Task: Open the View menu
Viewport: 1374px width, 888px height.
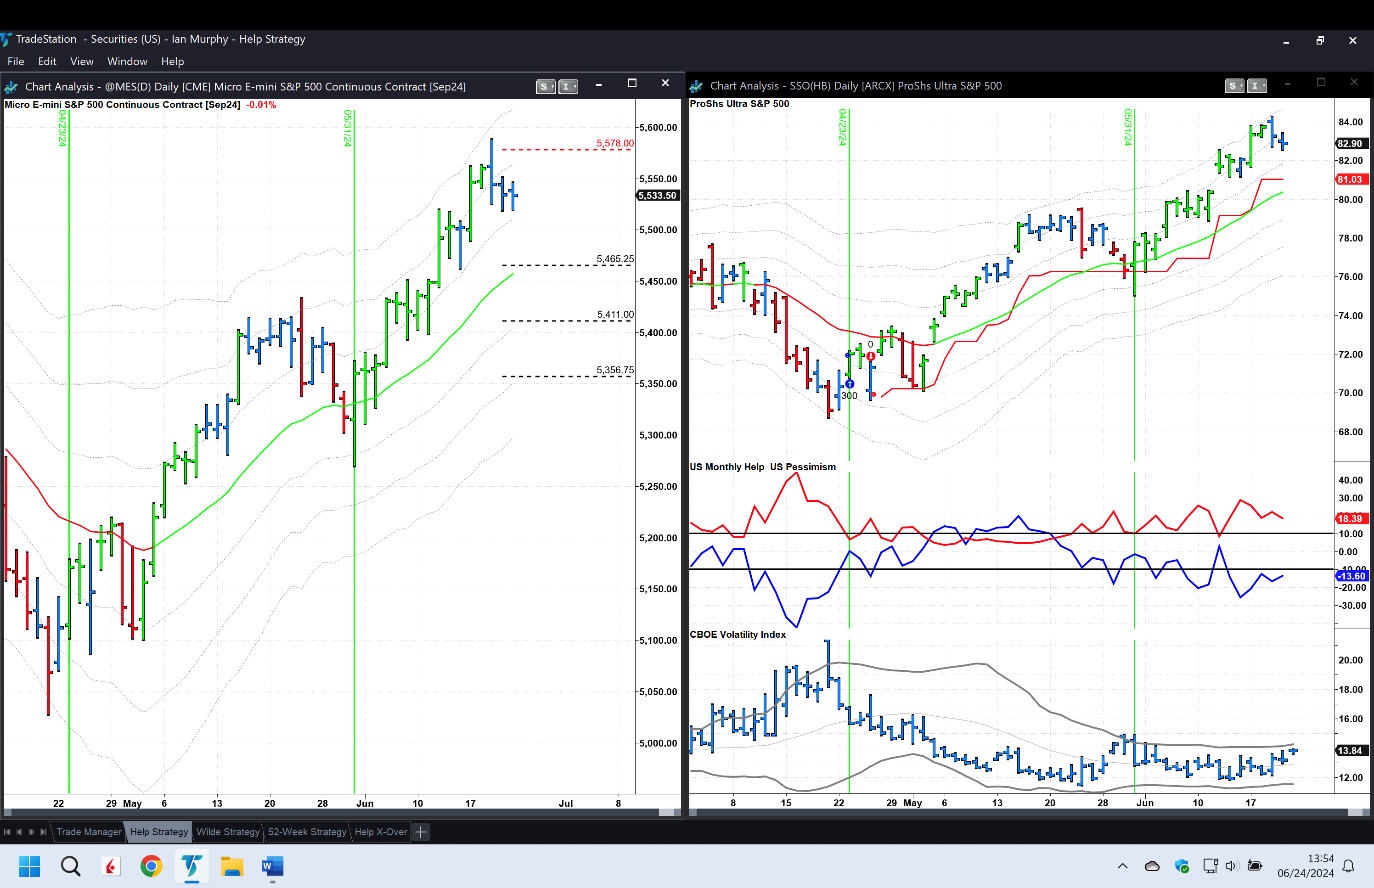Action: 82,61
